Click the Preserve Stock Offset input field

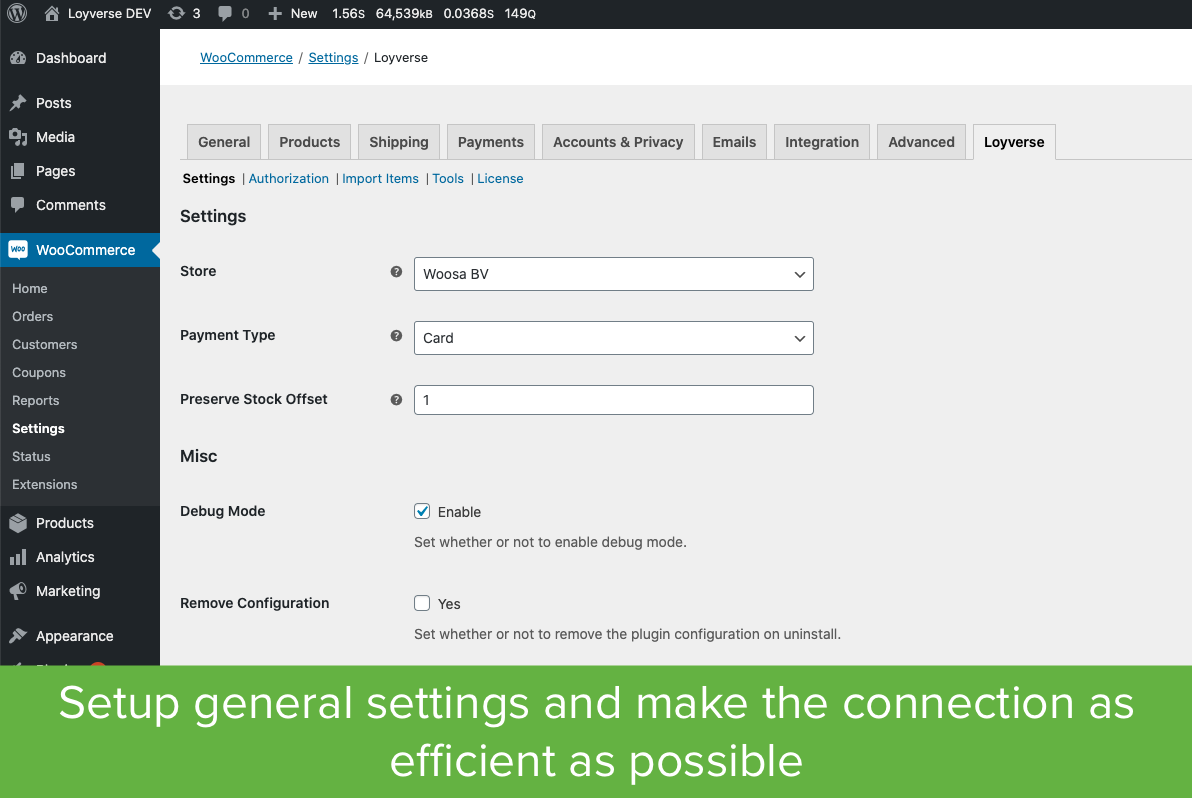(x=613, y=400)
